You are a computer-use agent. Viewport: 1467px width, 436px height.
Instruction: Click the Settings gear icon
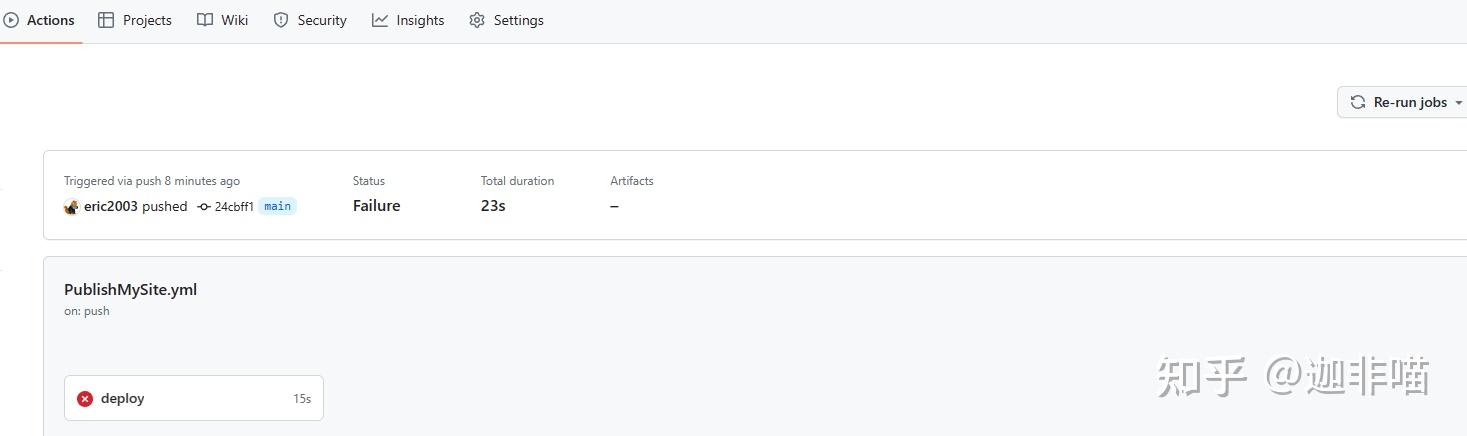pyautogui.click(x=477, y=20)
